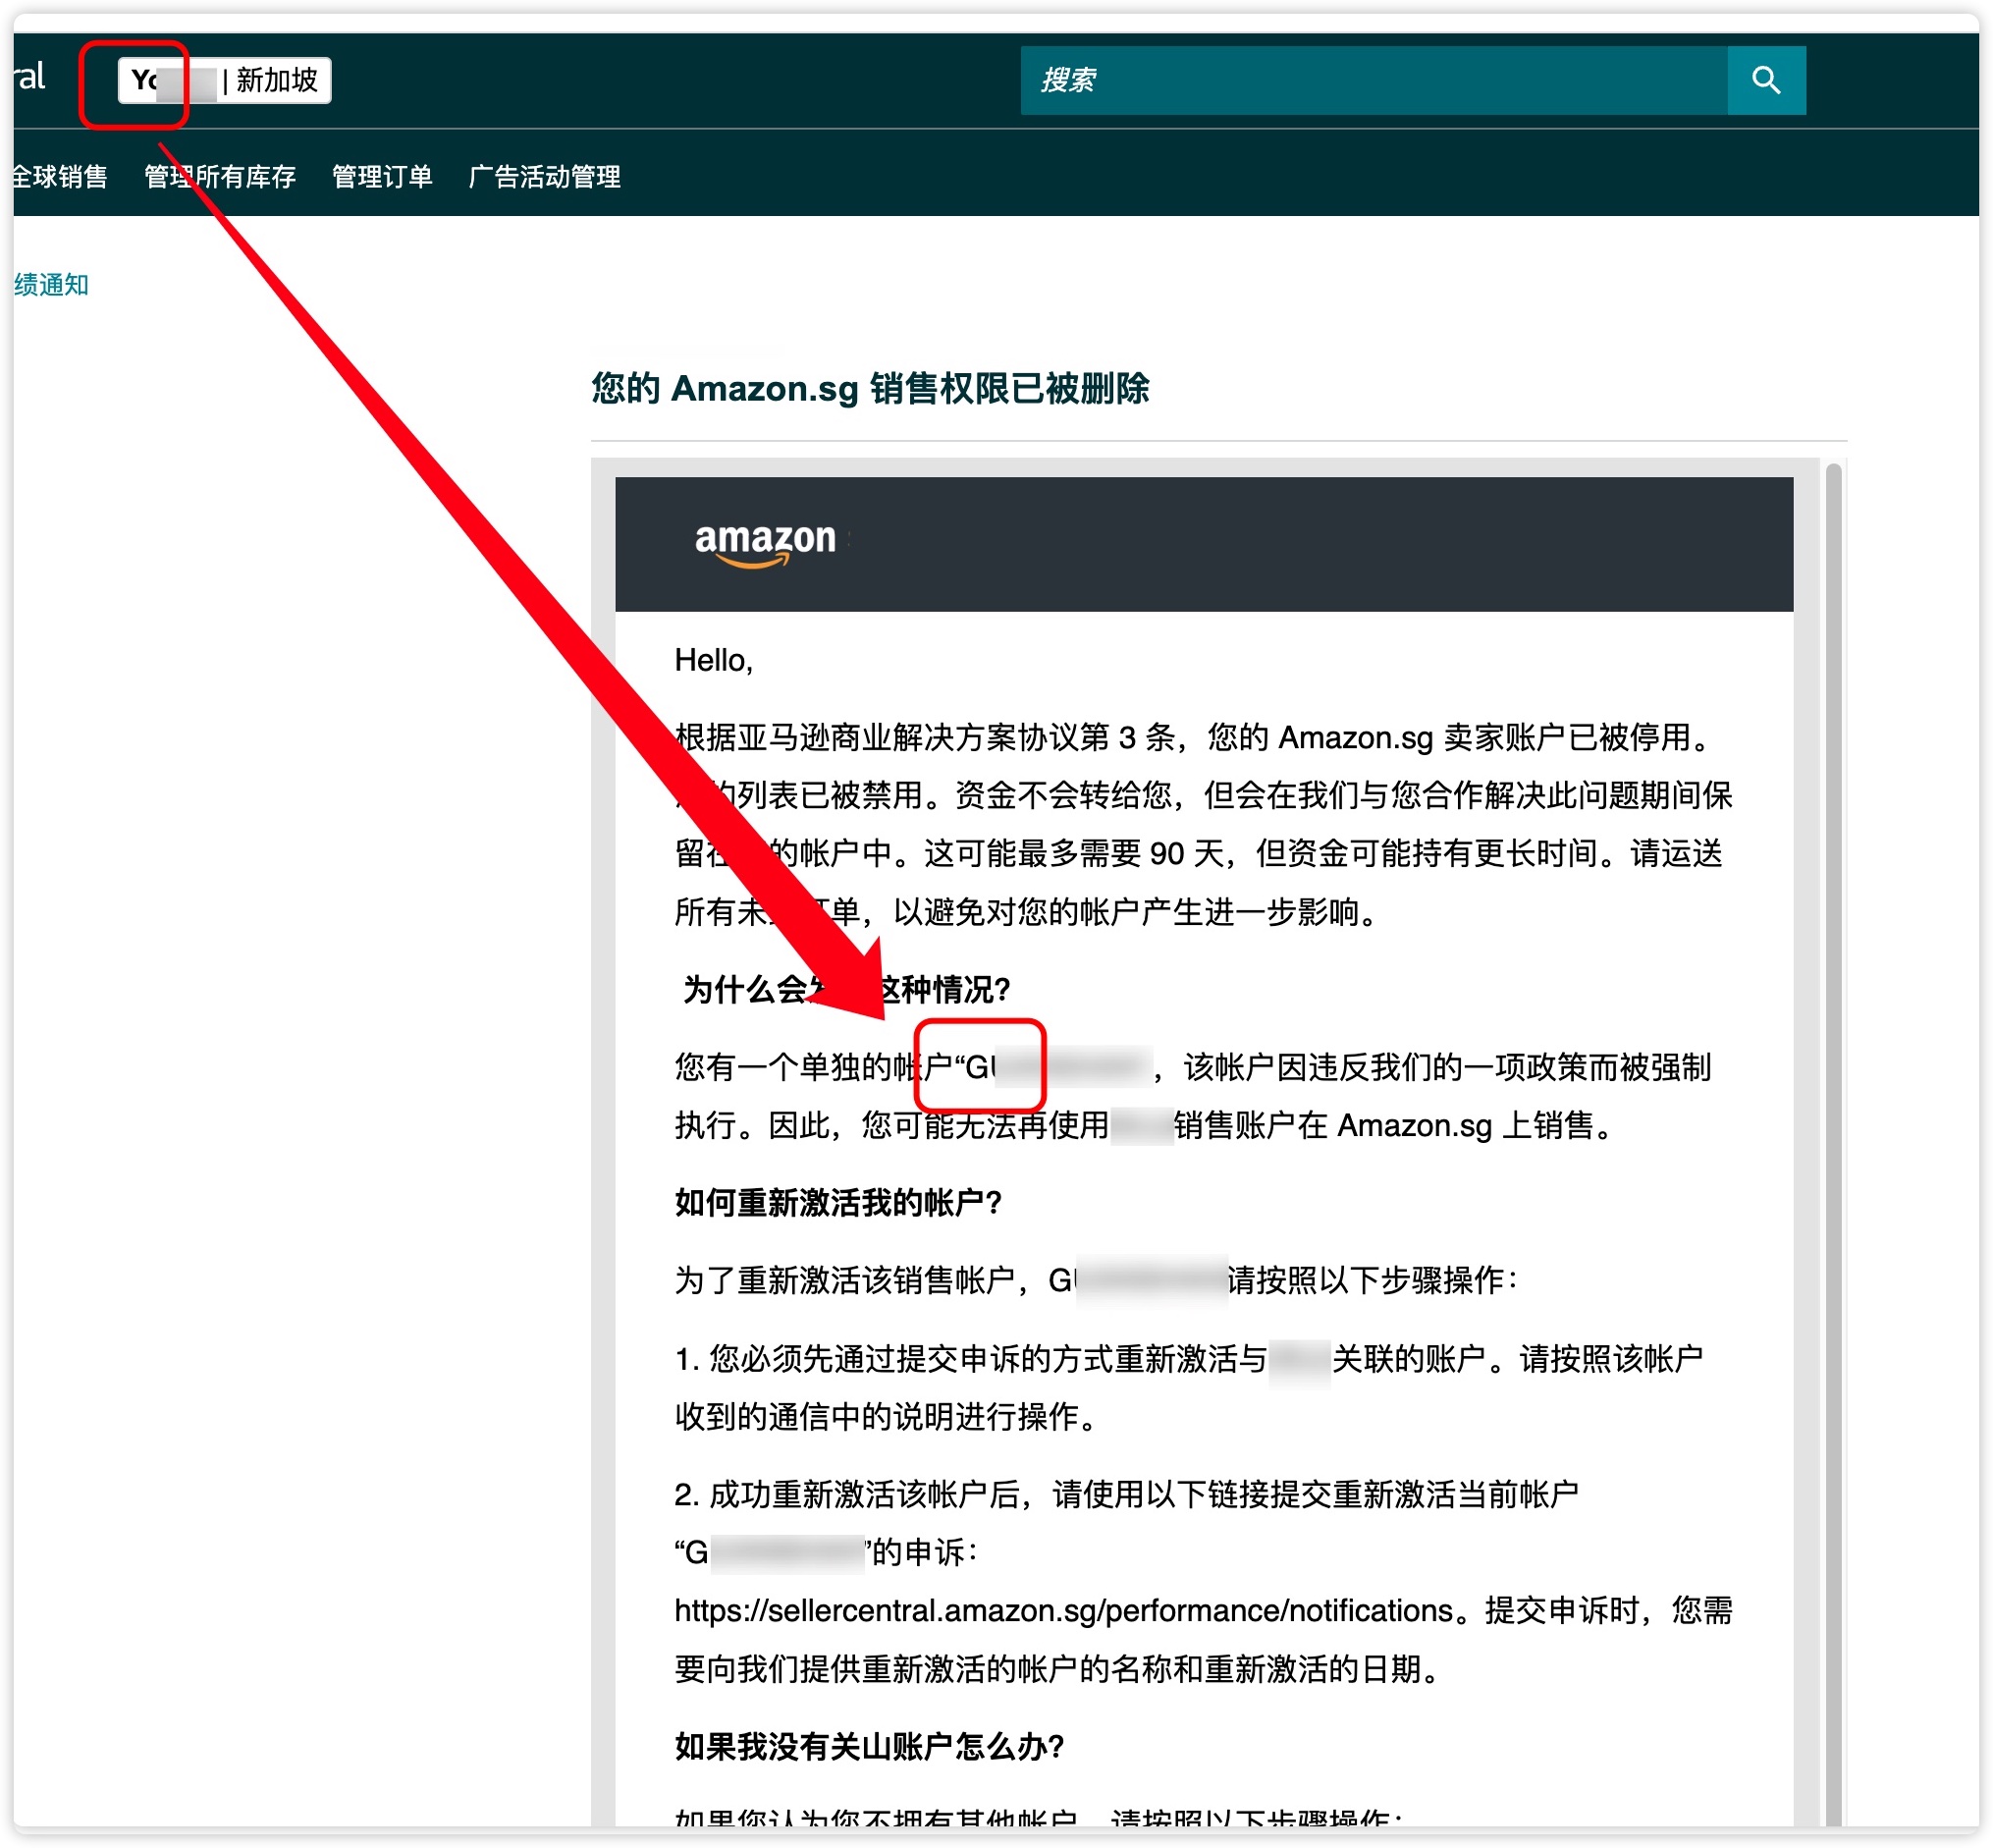Click the 如何重新激活我的帐户? heading
The height and width of the screenshot is (1848, 1993).
coord(838,1202)
